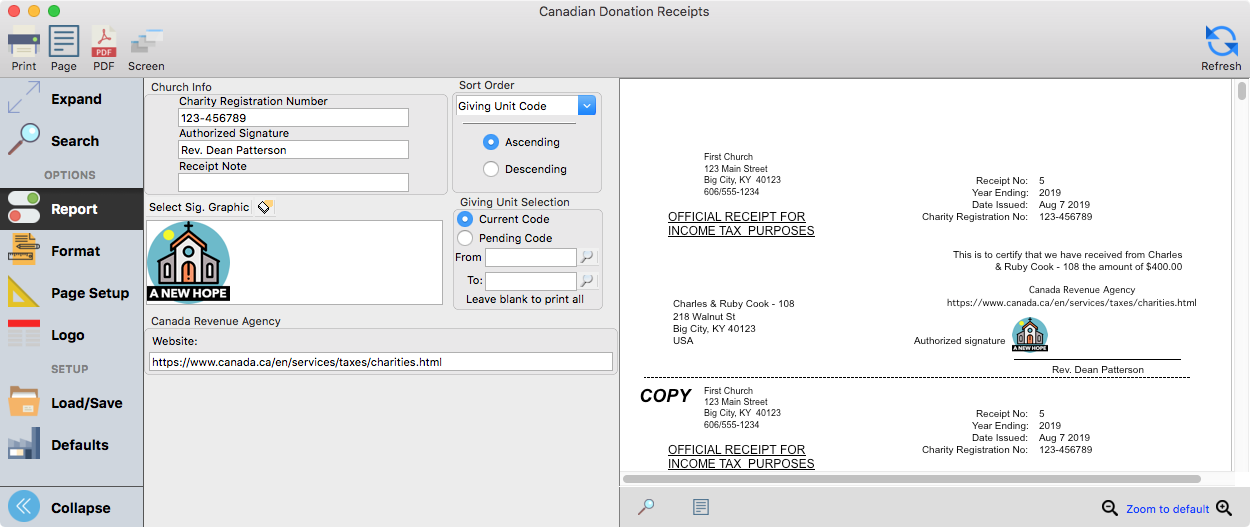Image resolution: width=1250 pixels, height=527 pixels.
Task: Click the Print toolbar icon
Action: click(23, 48)
